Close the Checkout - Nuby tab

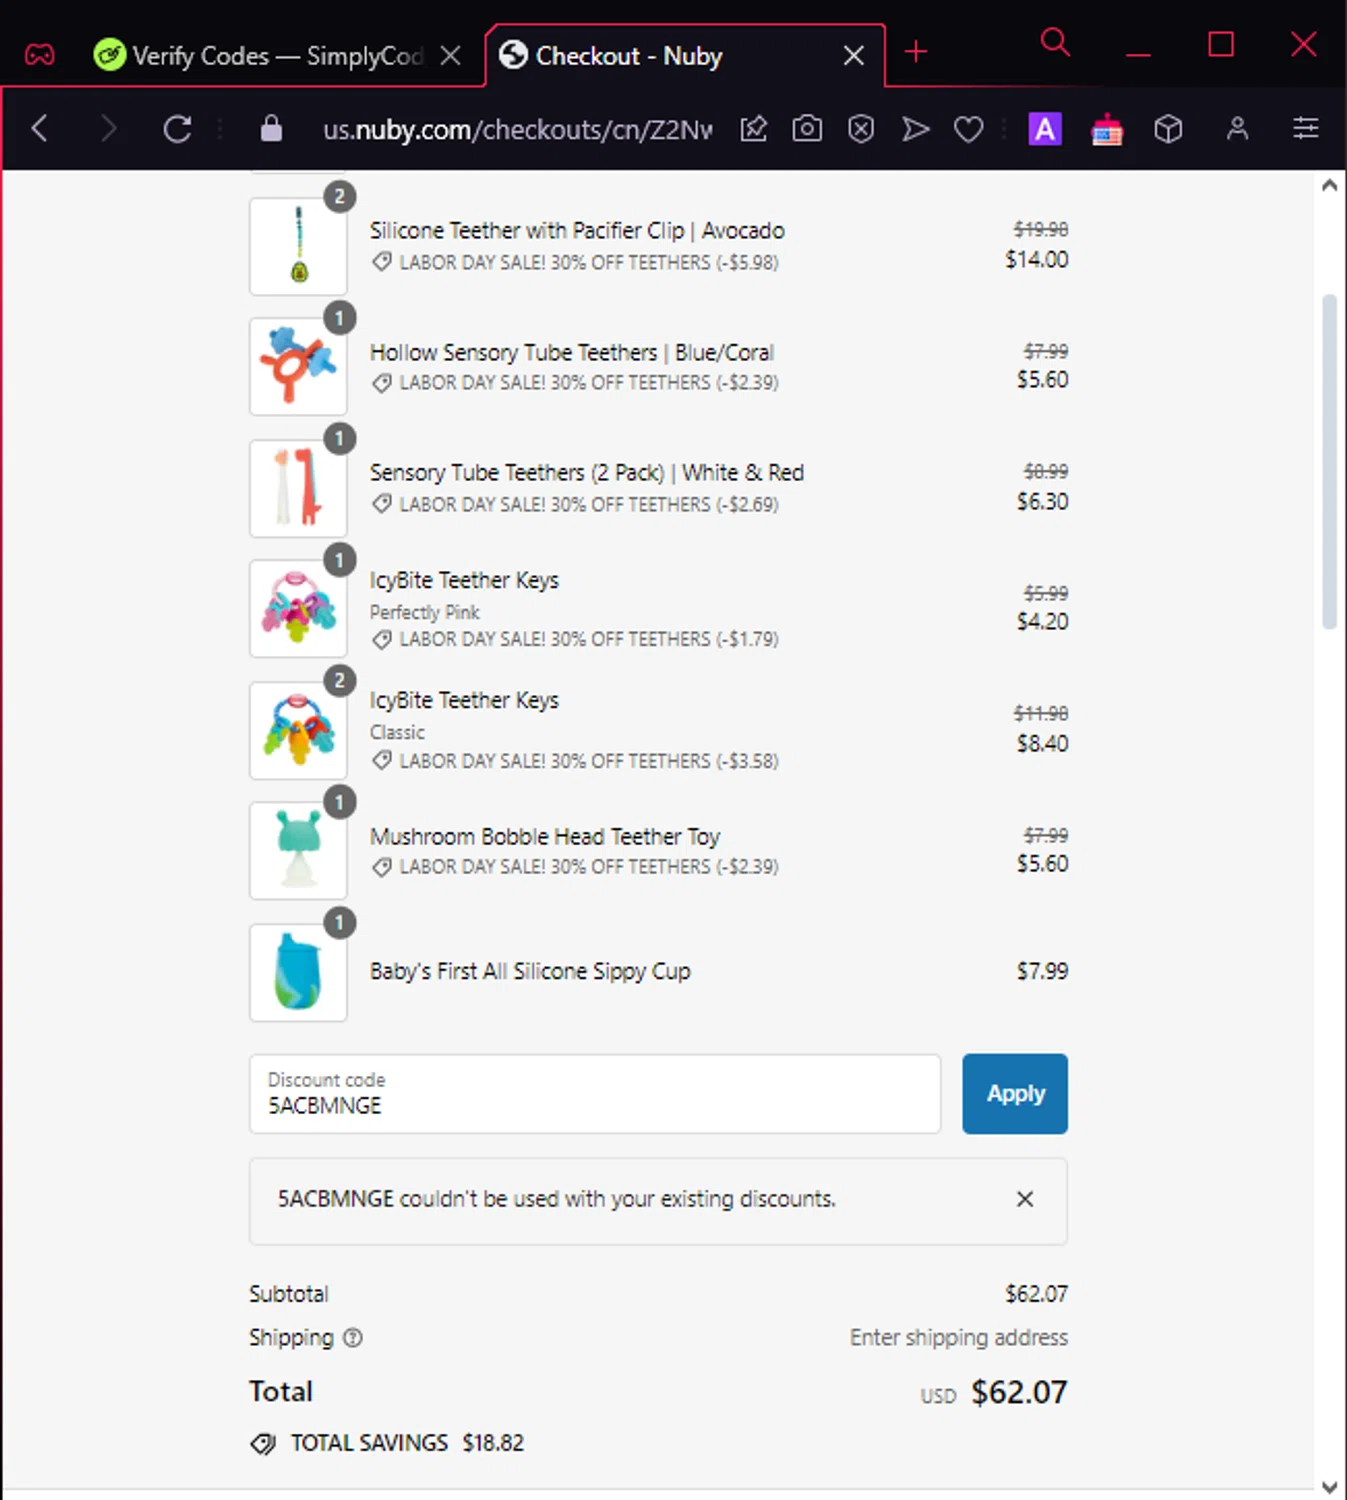point(854,55)
